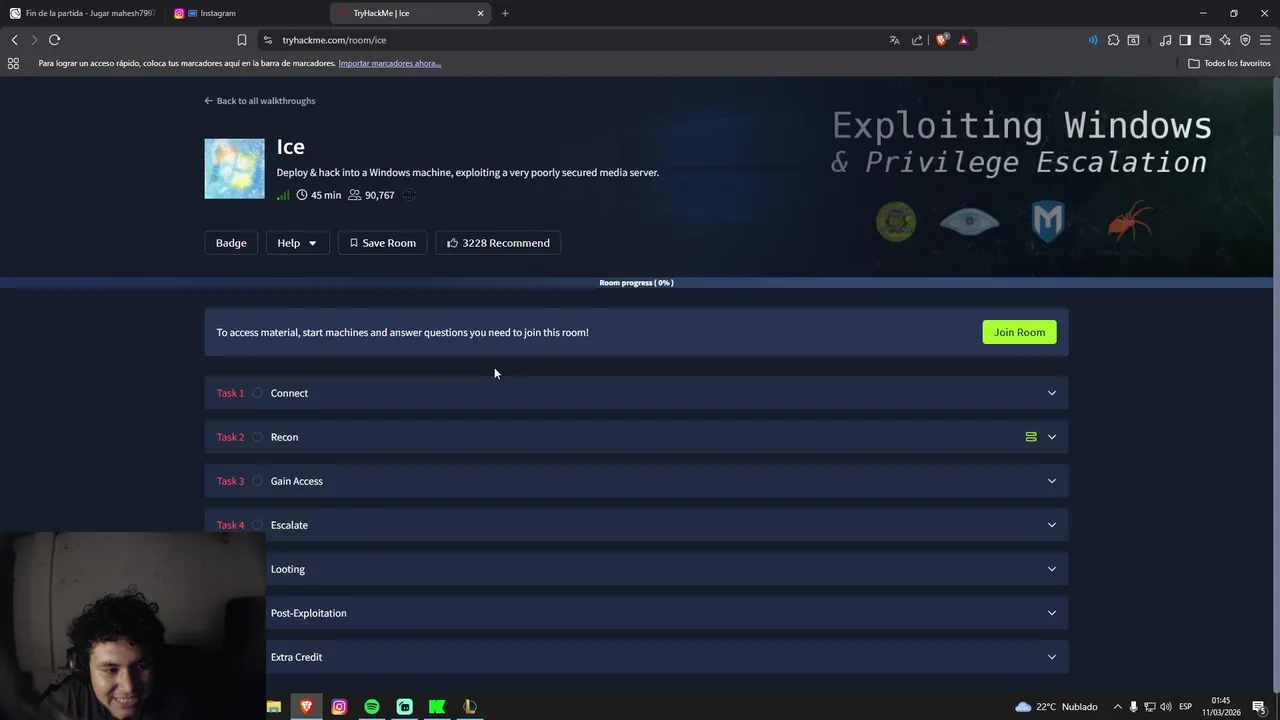Screen dimensions: 1280x720
Task: Click the Task 1 completion circle
Action: [257, 393]
